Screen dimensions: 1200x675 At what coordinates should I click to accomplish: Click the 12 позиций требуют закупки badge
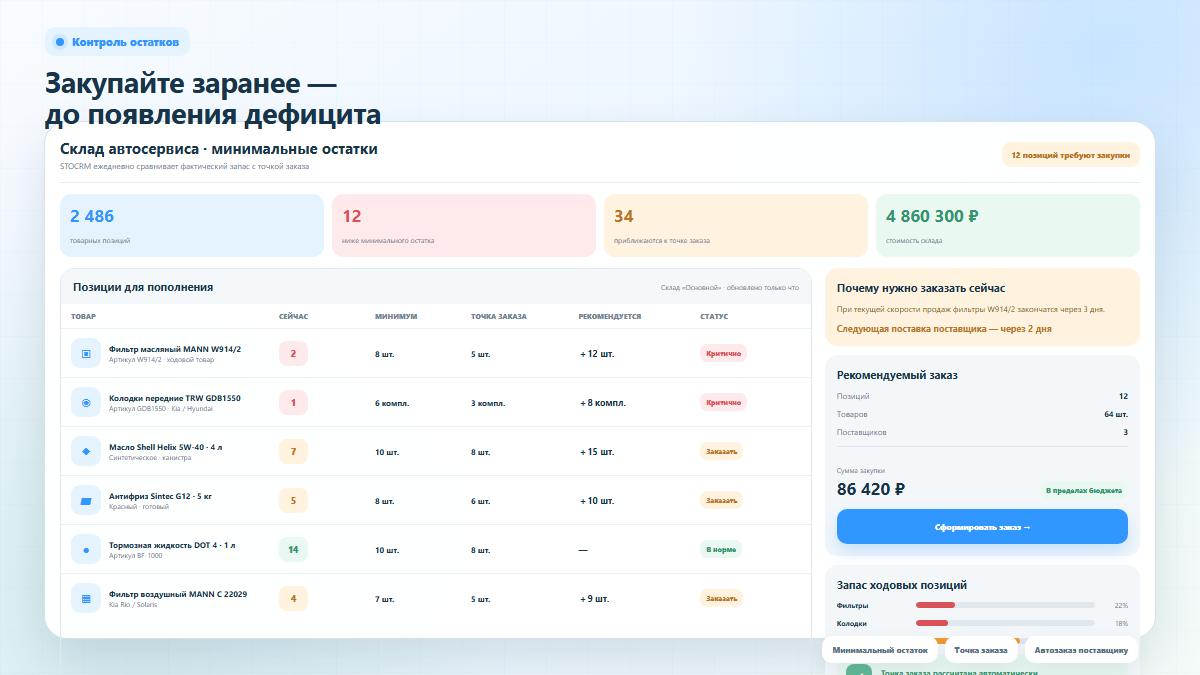tap(1071, 155)
